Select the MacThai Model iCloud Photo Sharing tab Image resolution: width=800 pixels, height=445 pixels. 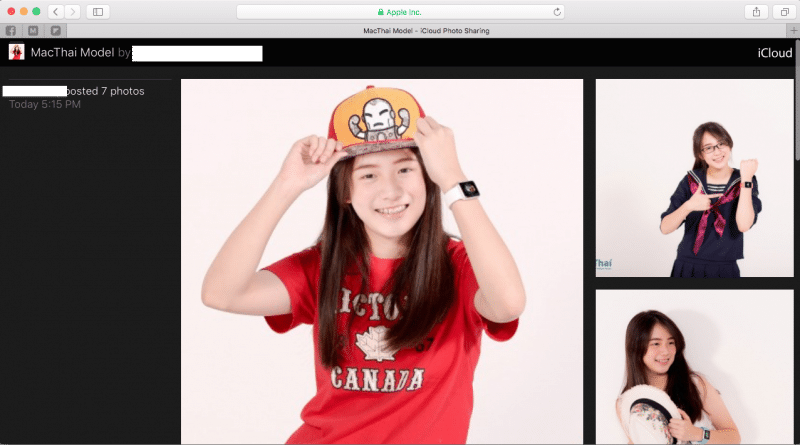click(x=426, y=31)
